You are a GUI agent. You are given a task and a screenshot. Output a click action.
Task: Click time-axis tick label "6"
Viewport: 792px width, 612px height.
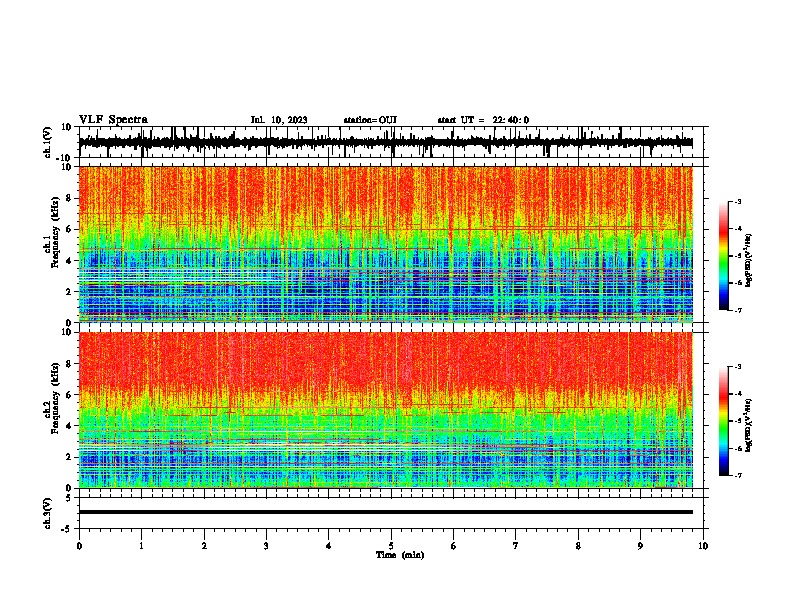[x=454, y=546]
